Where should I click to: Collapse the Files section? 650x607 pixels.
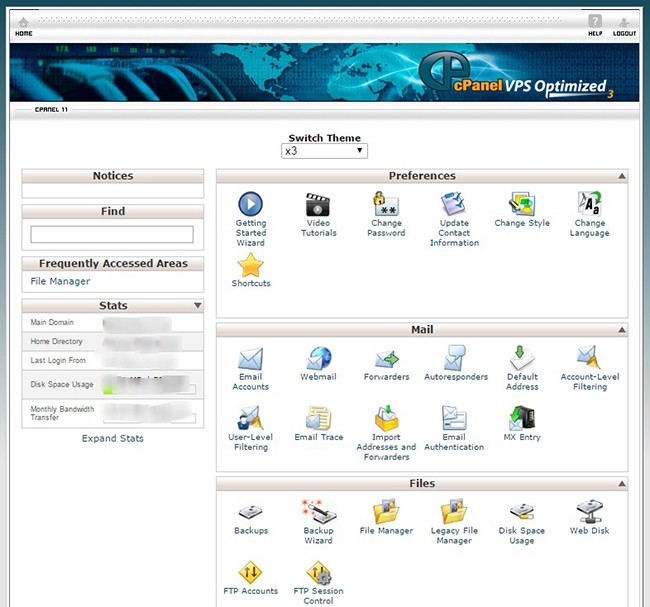coord(622,484)
